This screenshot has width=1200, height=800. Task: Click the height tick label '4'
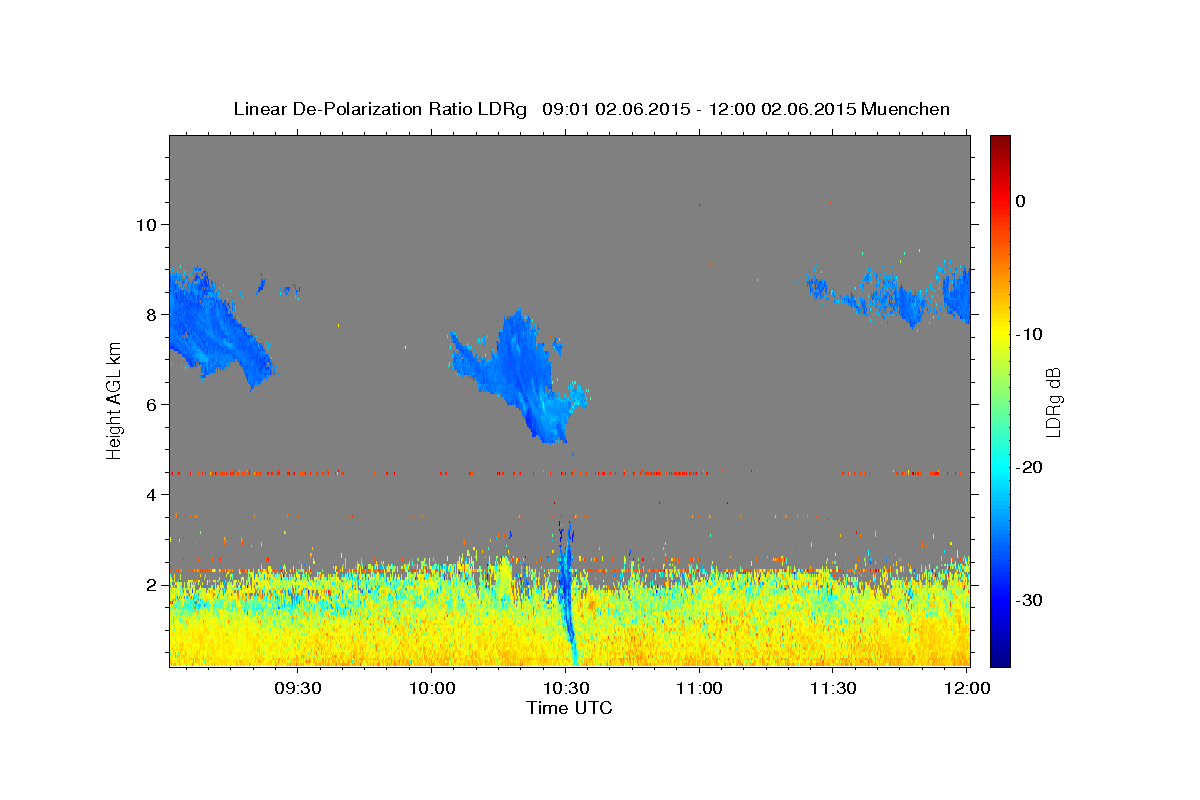tap(150, 494)
